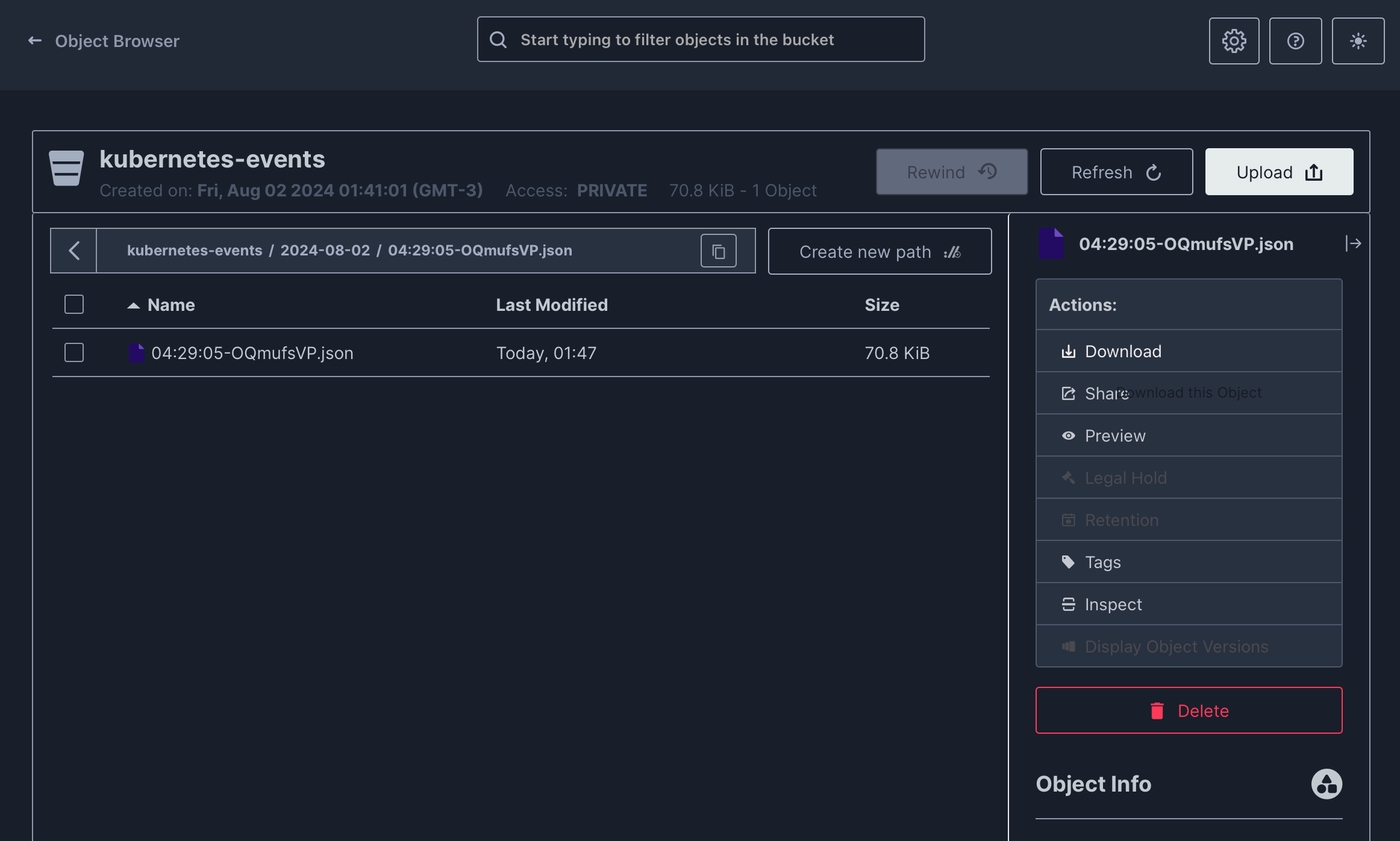1400x841 pixels.
Task: Tick the select-all objects checkbox
Action: point(74,304)
